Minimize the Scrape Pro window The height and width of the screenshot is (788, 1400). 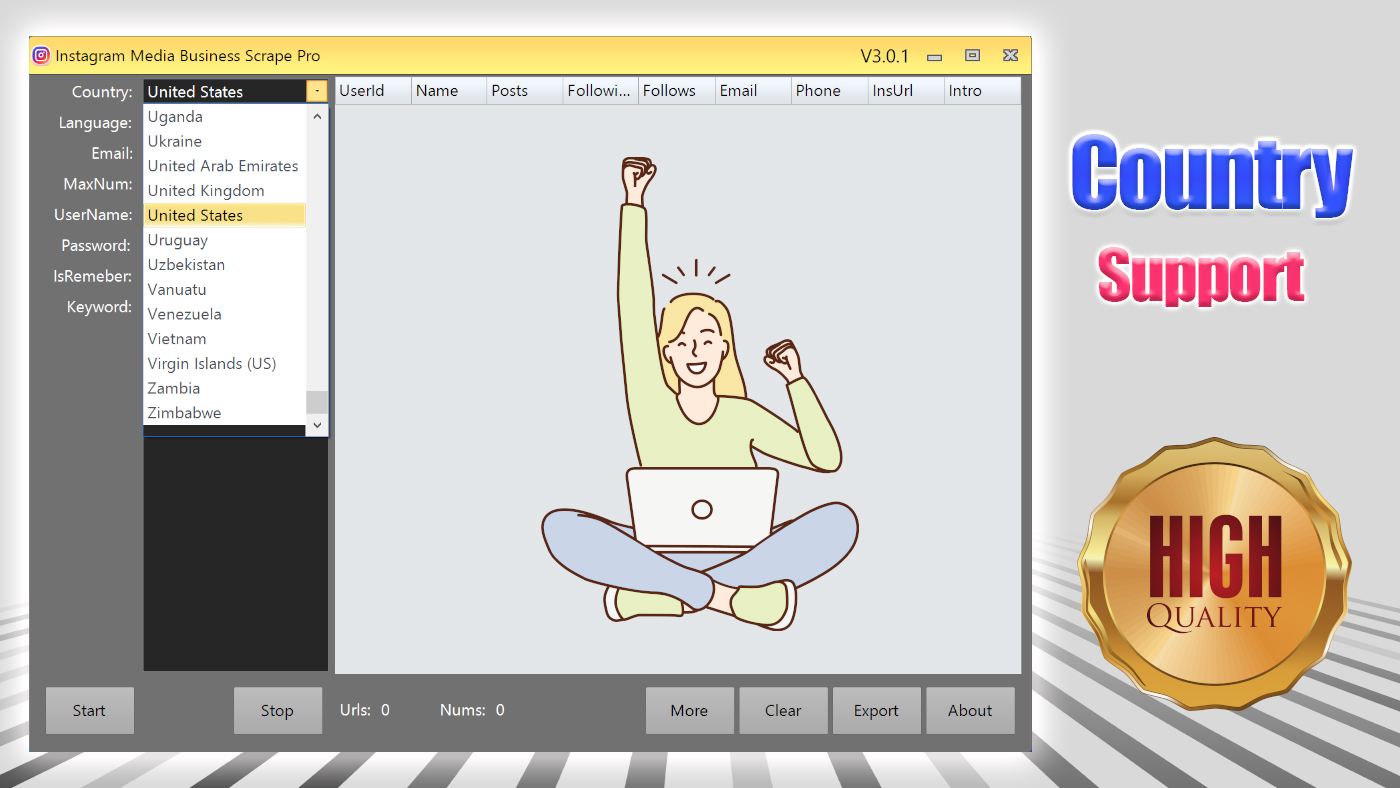[934, 57]
